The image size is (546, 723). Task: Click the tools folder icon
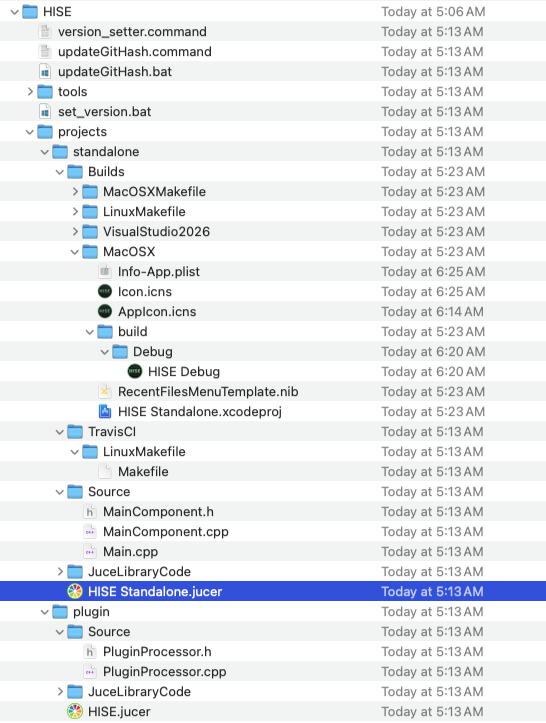click(45, 91)
